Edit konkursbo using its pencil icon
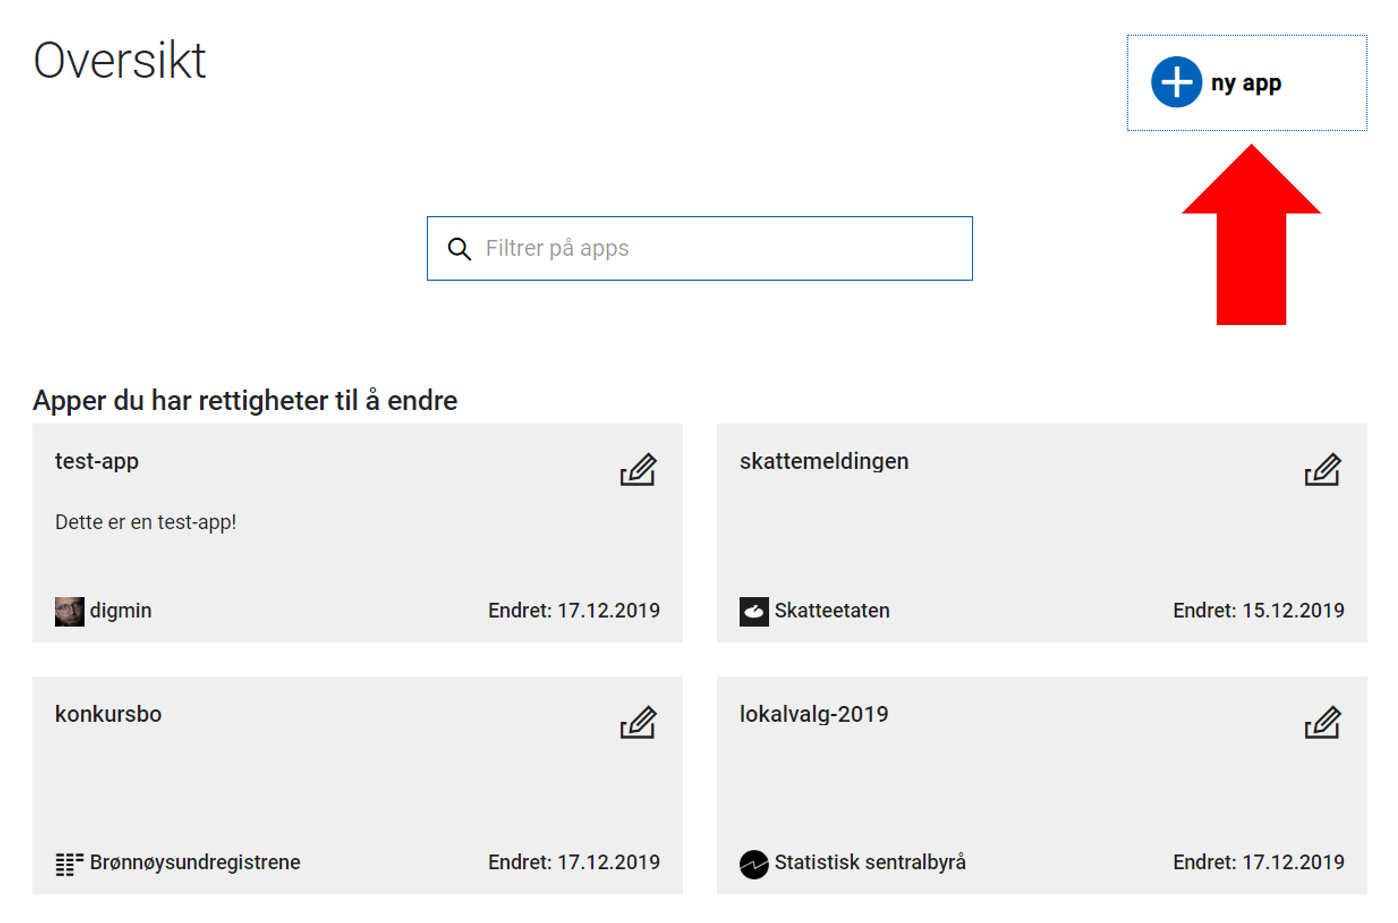The width and height of the screenshot is (1398, 923). 638,722
